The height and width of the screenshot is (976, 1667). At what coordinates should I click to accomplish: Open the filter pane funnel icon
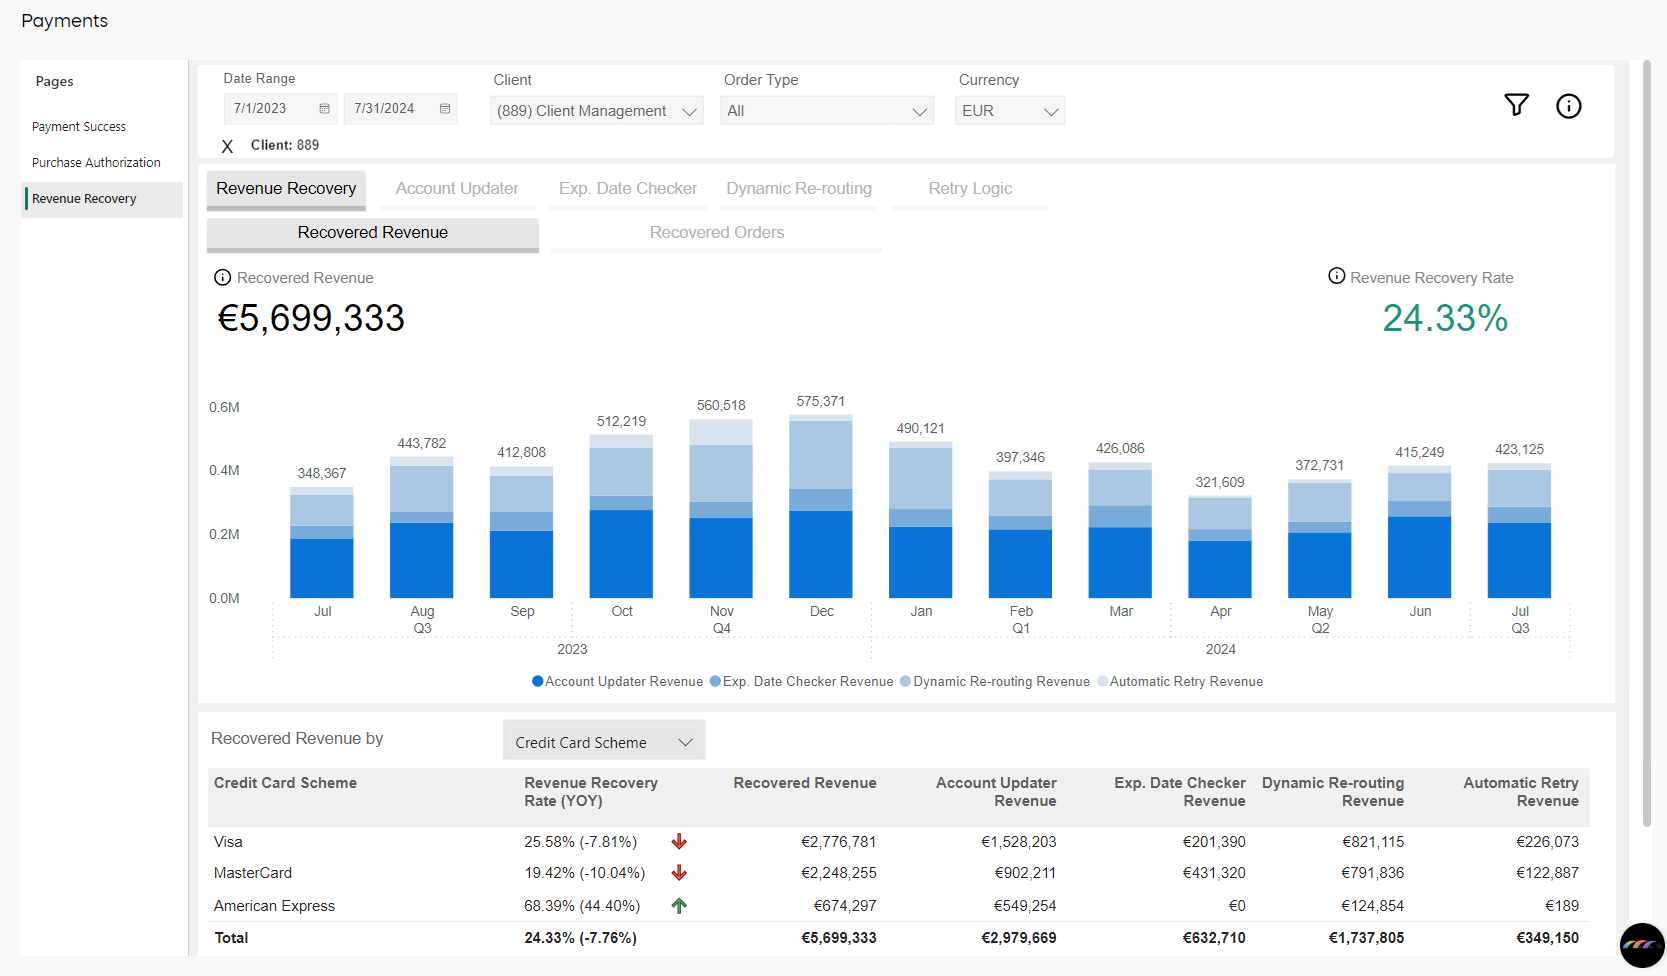(x=1516, y=105)
